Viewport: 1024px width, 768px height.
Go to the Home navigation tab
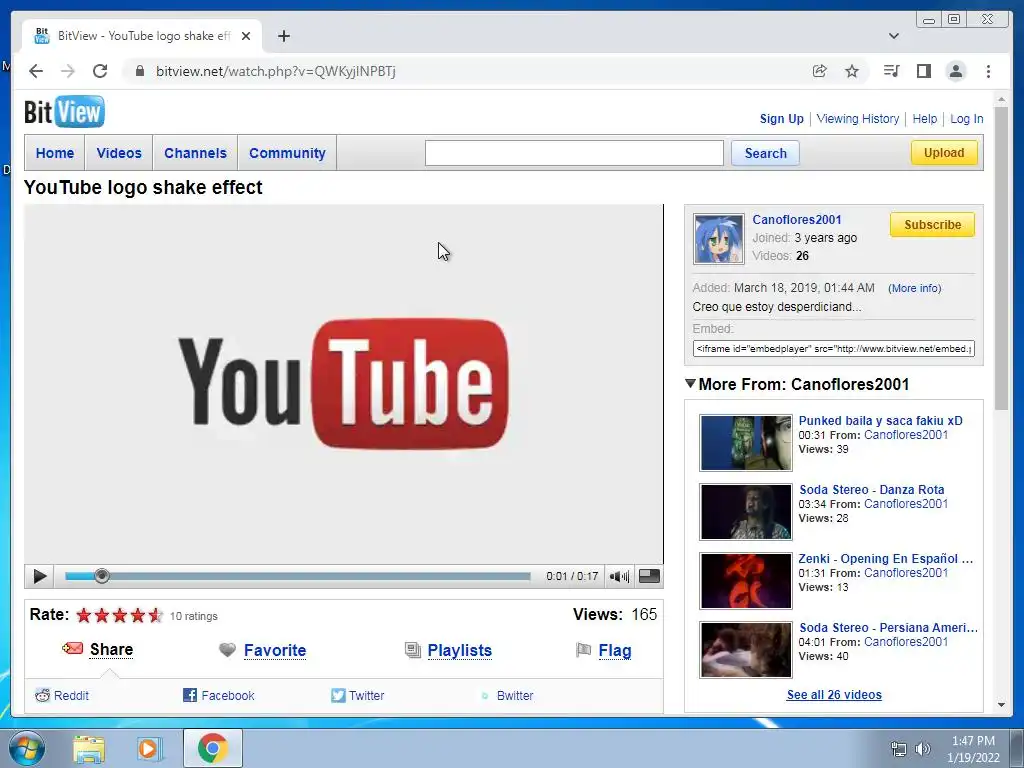click(55, 153)
